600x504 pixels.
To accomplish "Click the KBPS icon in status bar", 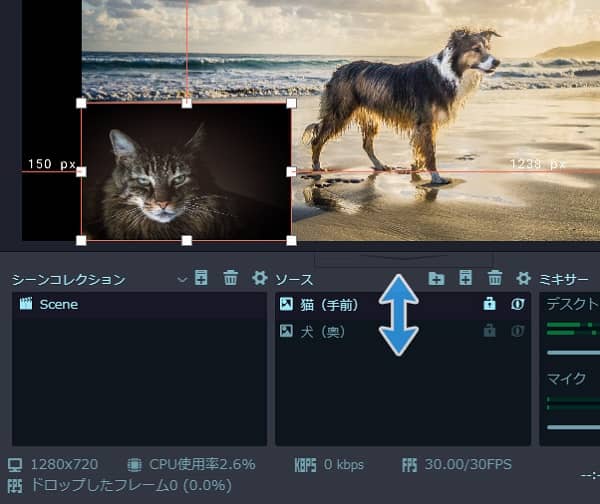I will [x=305, y=465].
